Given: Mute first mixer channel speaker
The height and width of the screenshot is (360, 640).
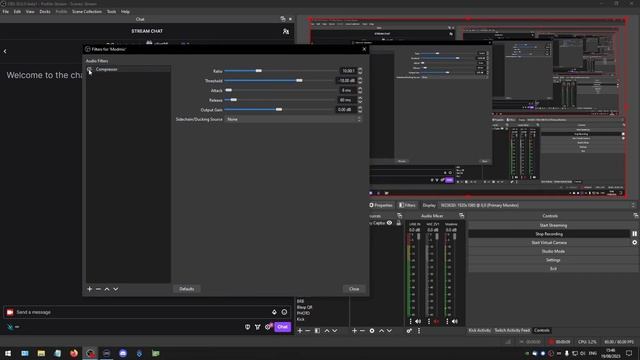Looking at the screenshot, I should pos(418,322).
